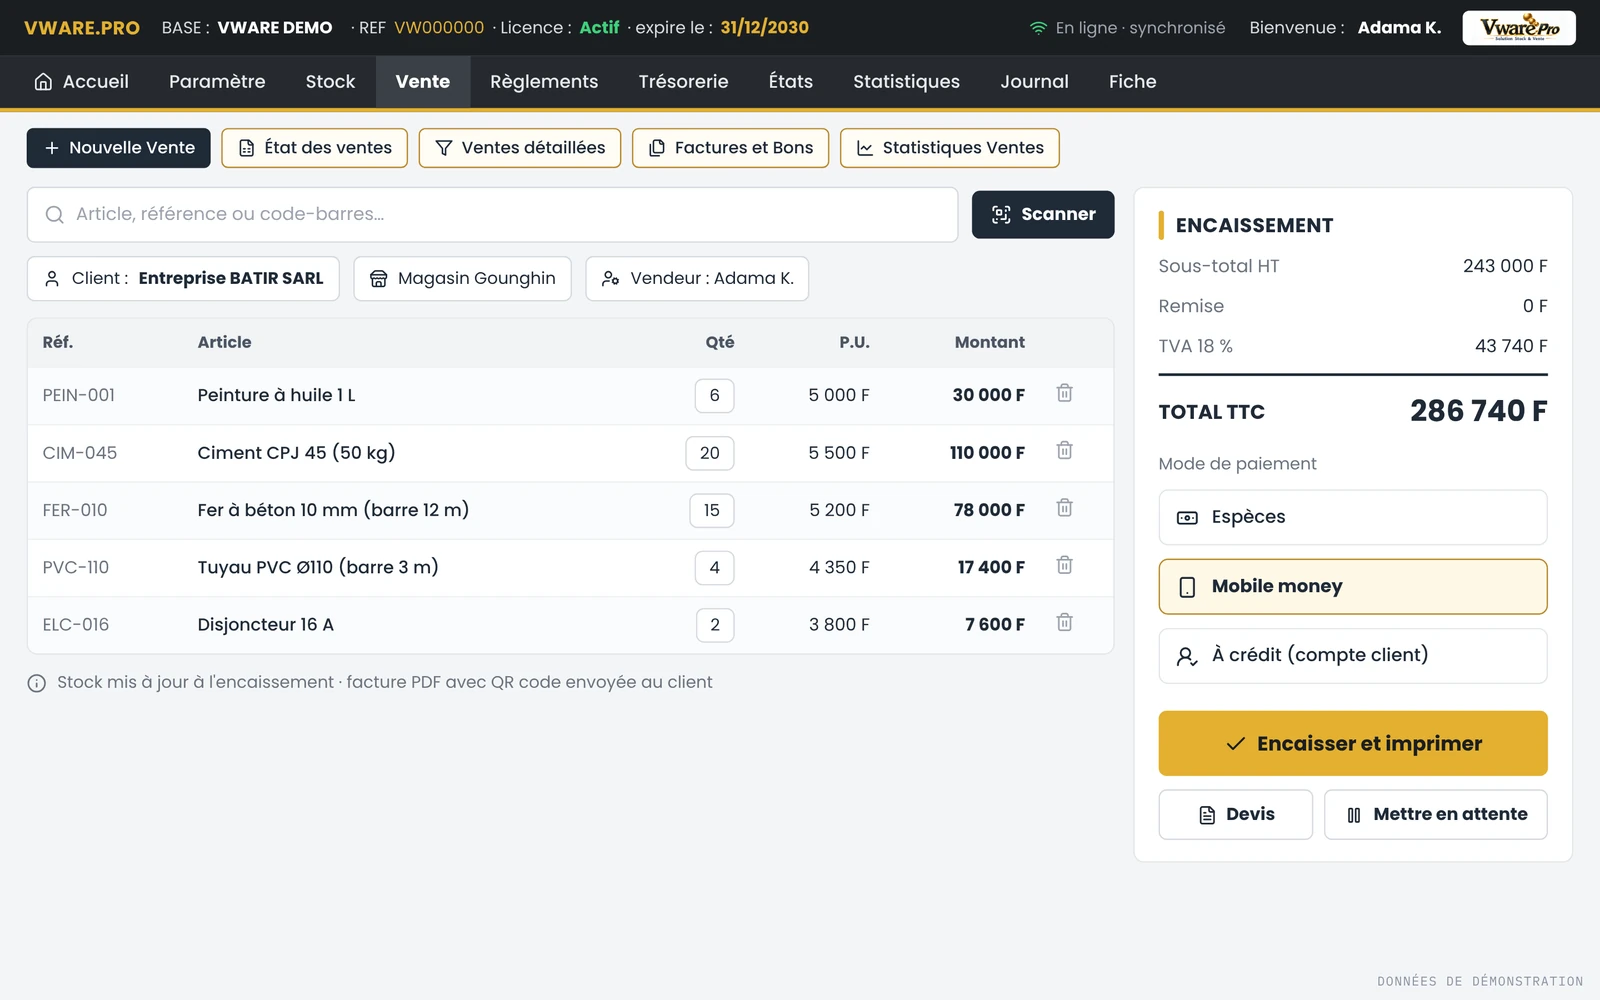Select Mobile money payment mode

tap(1353, 587)
